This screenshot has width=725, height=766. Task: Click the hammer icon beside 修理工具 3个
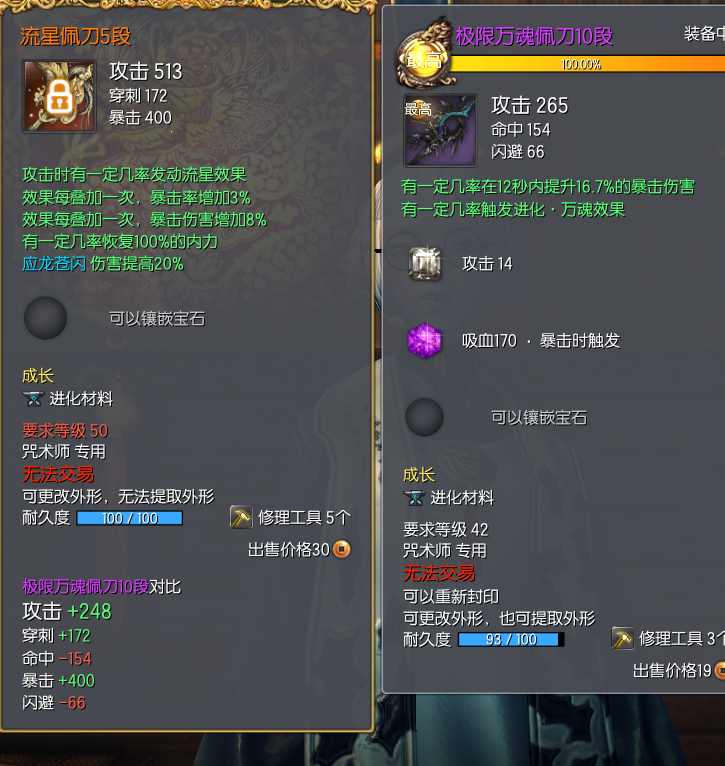(x=622, y=638)
